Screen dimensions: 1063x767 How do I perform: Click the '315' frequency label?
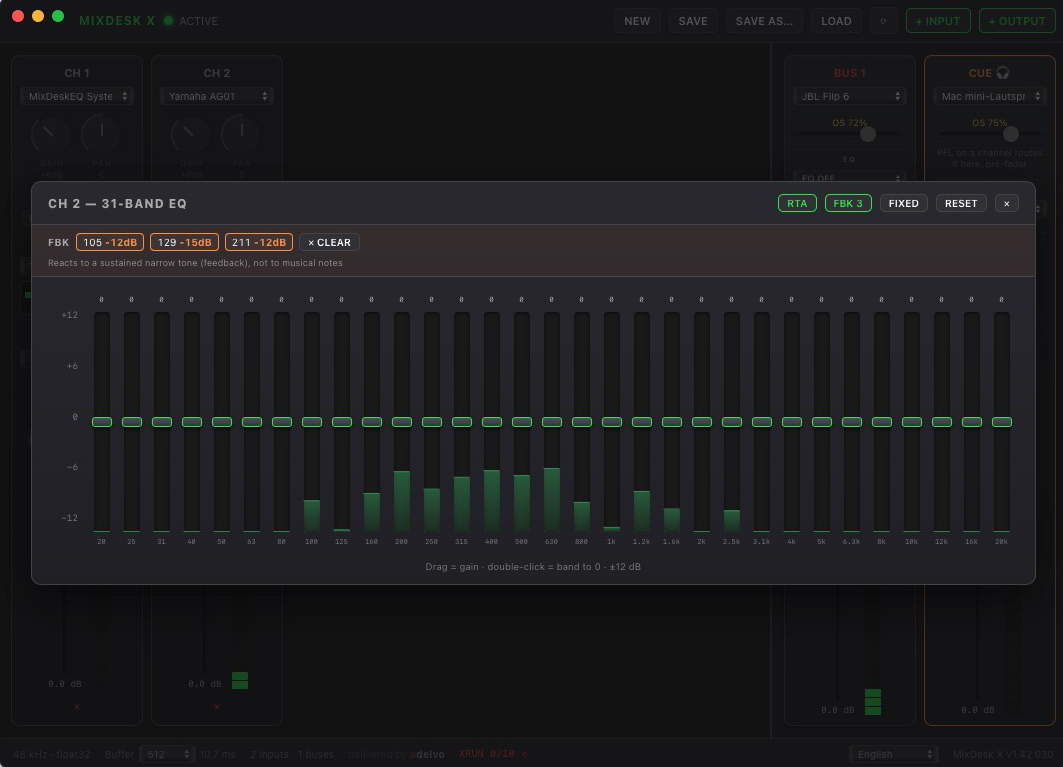point(462,542)
